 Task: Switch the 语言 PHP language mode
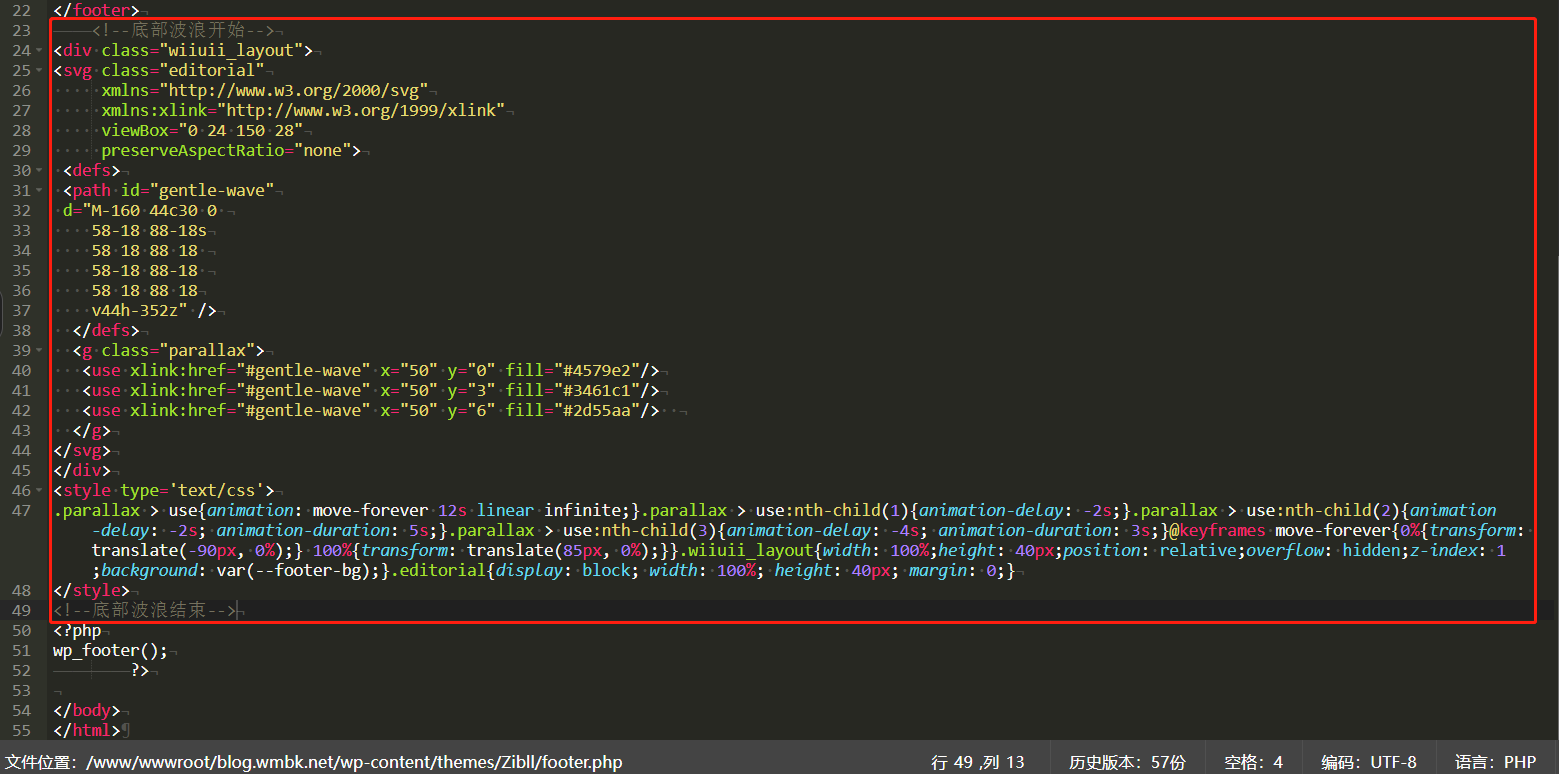1495,762
